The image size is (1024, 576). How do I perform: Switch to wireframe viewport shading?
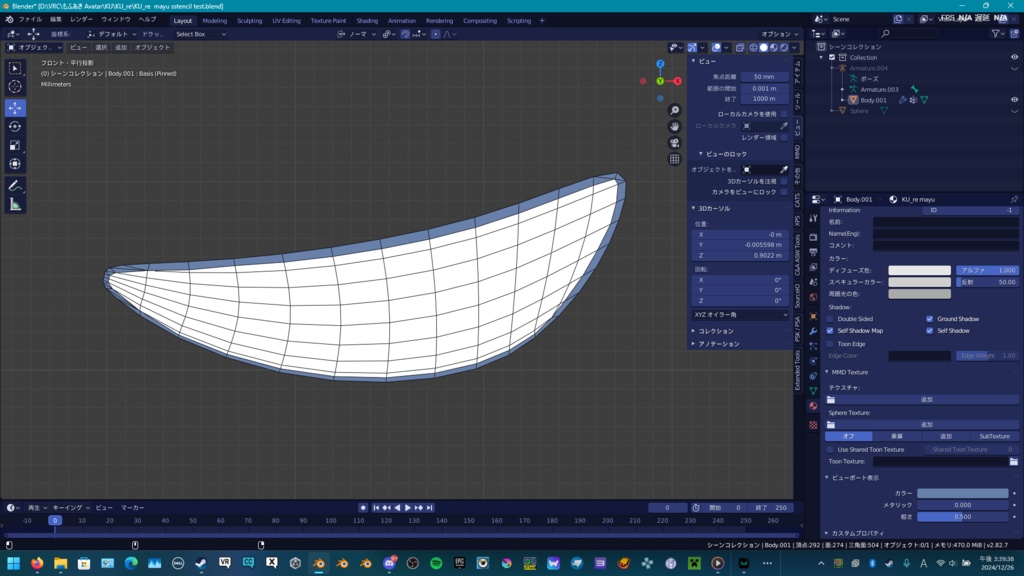754,48
